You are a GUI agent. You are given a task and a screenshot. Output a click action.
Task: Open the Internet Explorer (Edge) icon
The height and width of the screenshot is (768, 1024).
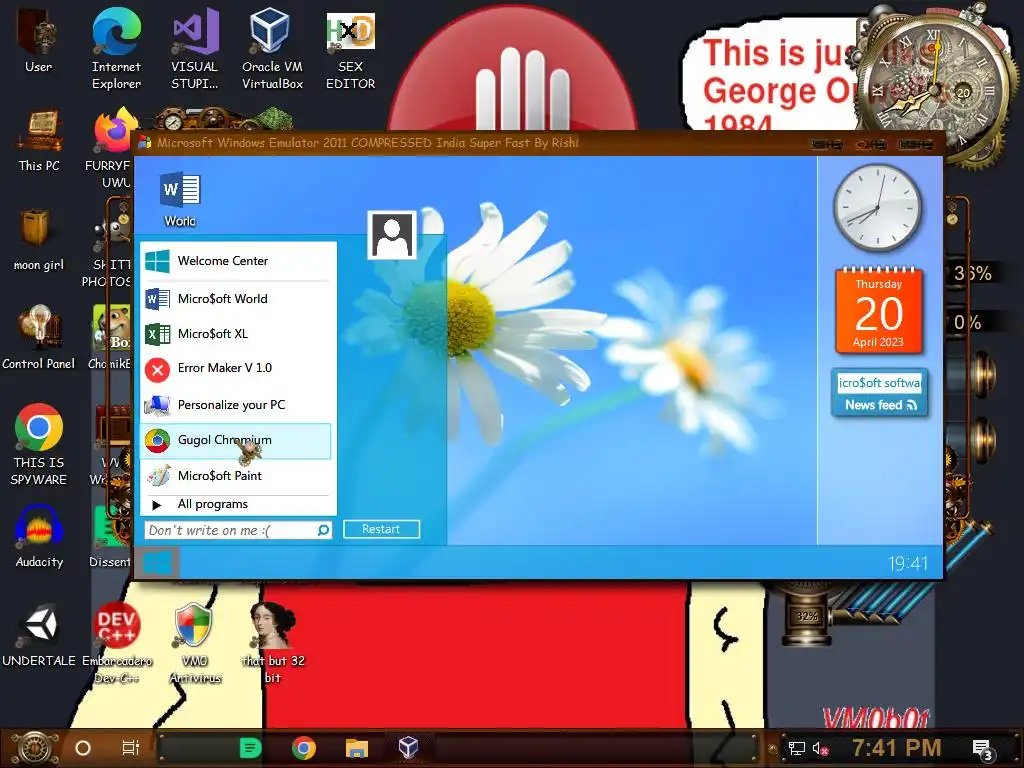pos(116,47)
